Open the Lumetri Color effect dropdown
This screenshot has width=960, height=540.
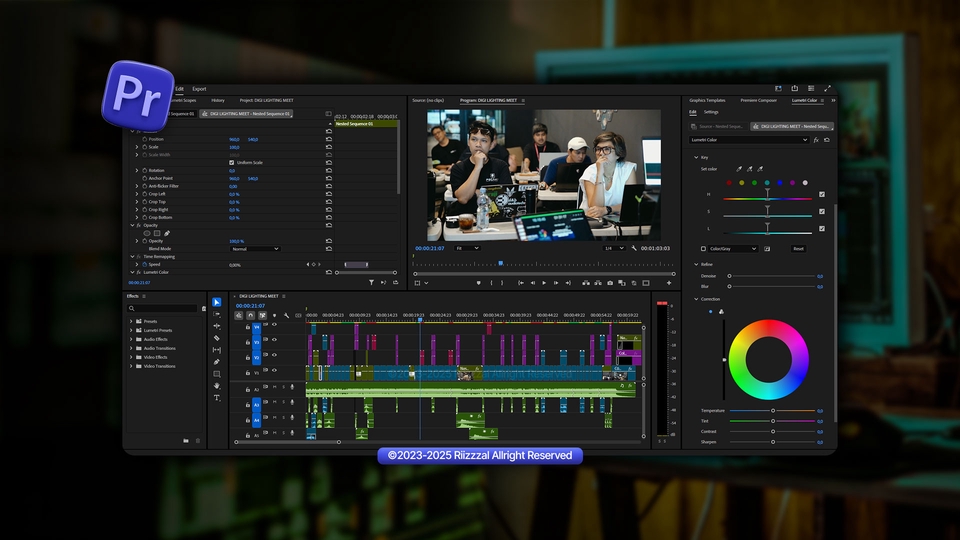(749, 140)
